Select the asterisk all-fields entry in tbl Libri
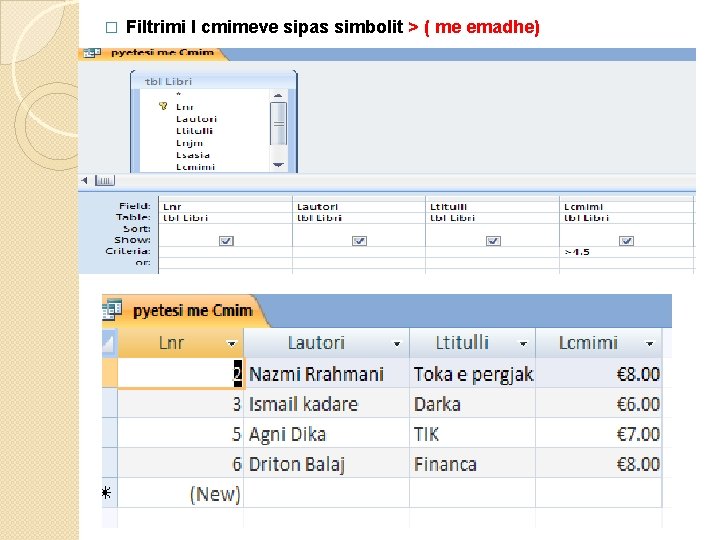 pos(179,95)
